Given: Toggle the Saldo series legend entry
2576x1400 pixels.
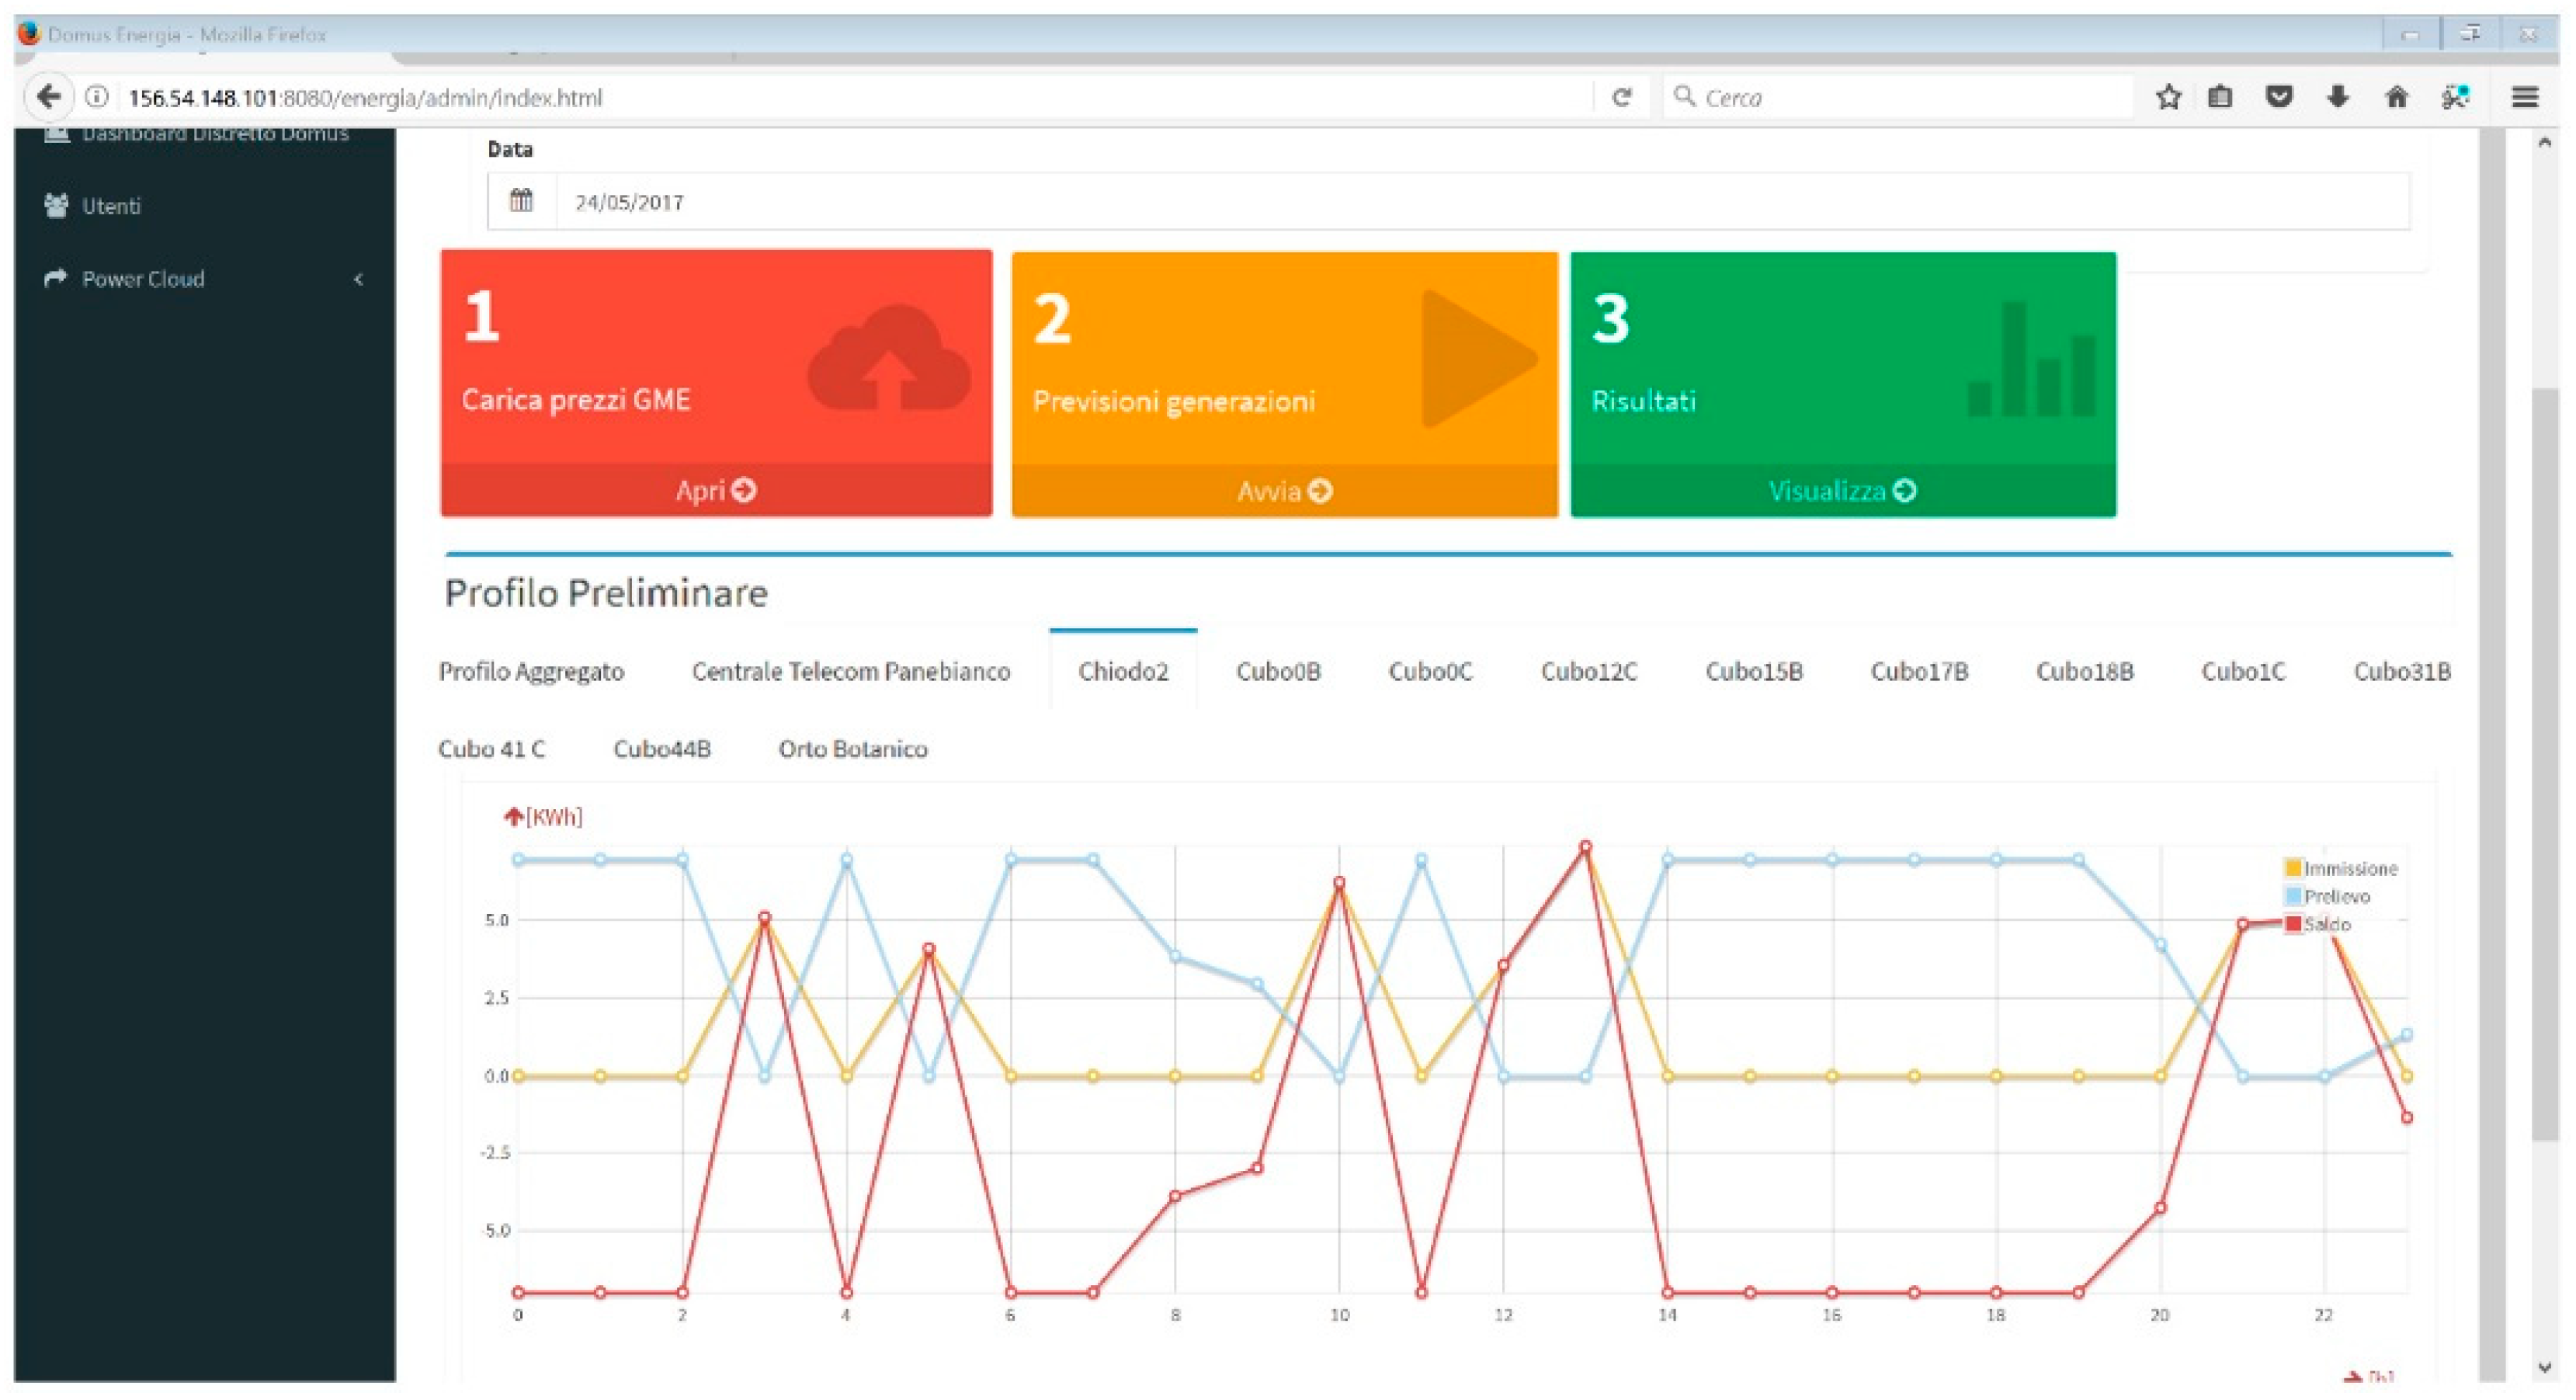Looking at the screenshot, I should pos(2318,924).
